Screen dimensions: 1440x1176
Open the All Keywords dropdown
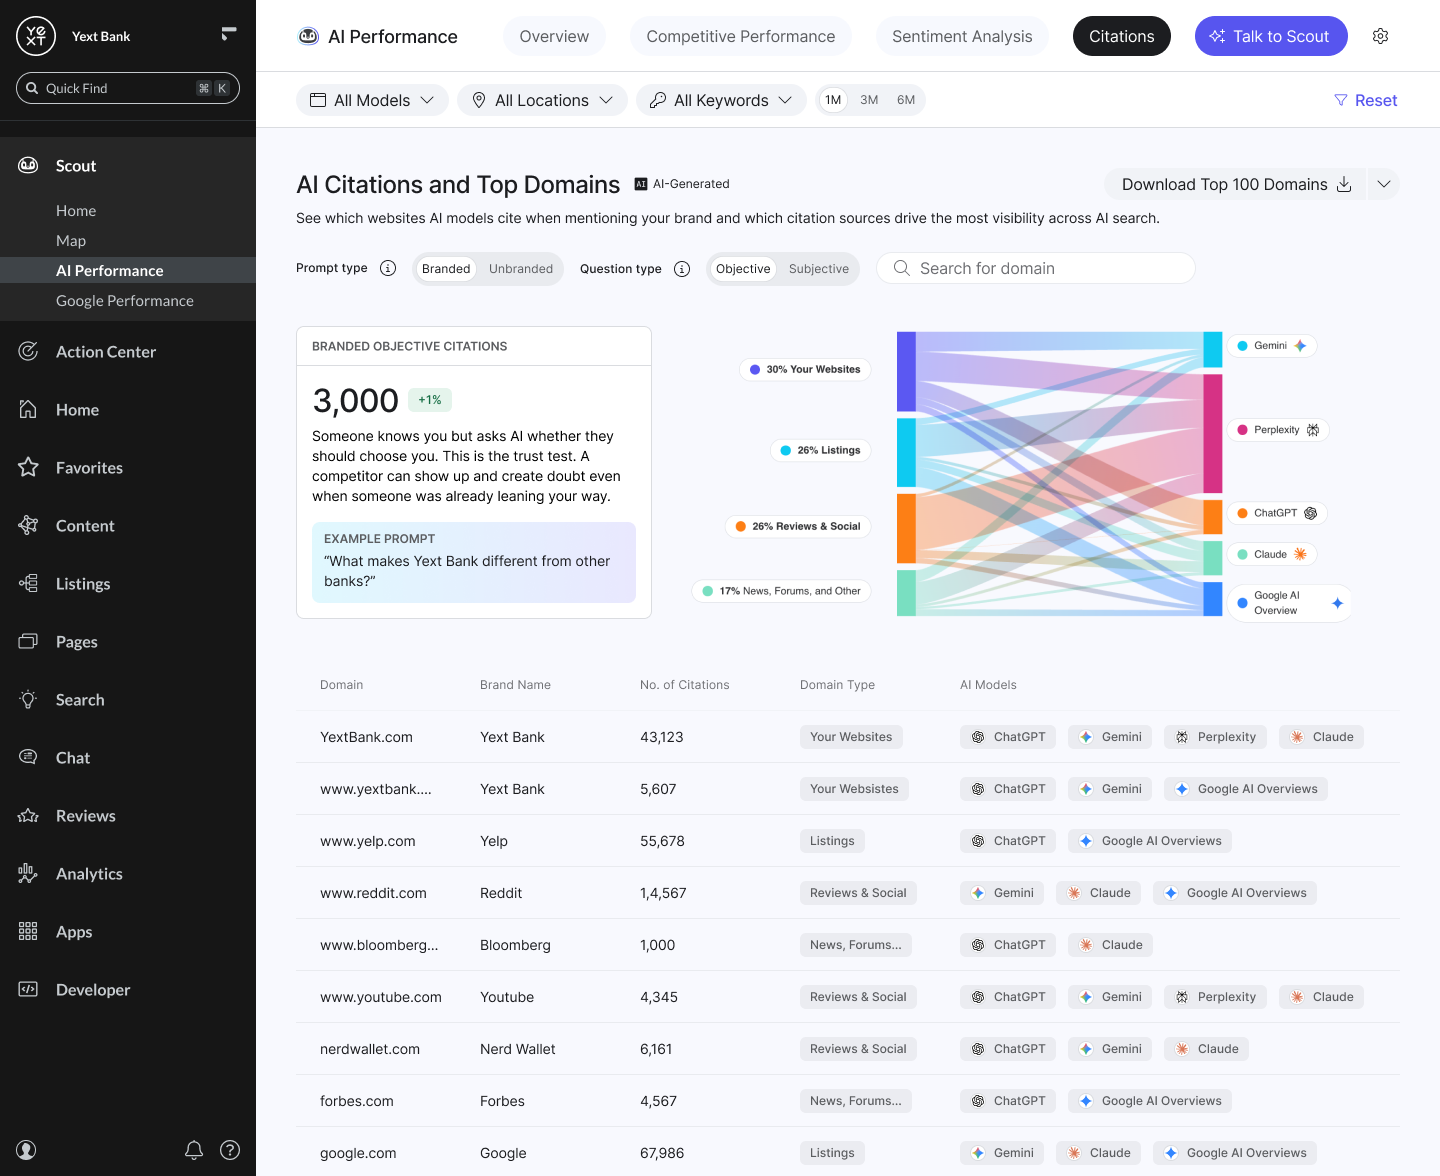[721, 100]
